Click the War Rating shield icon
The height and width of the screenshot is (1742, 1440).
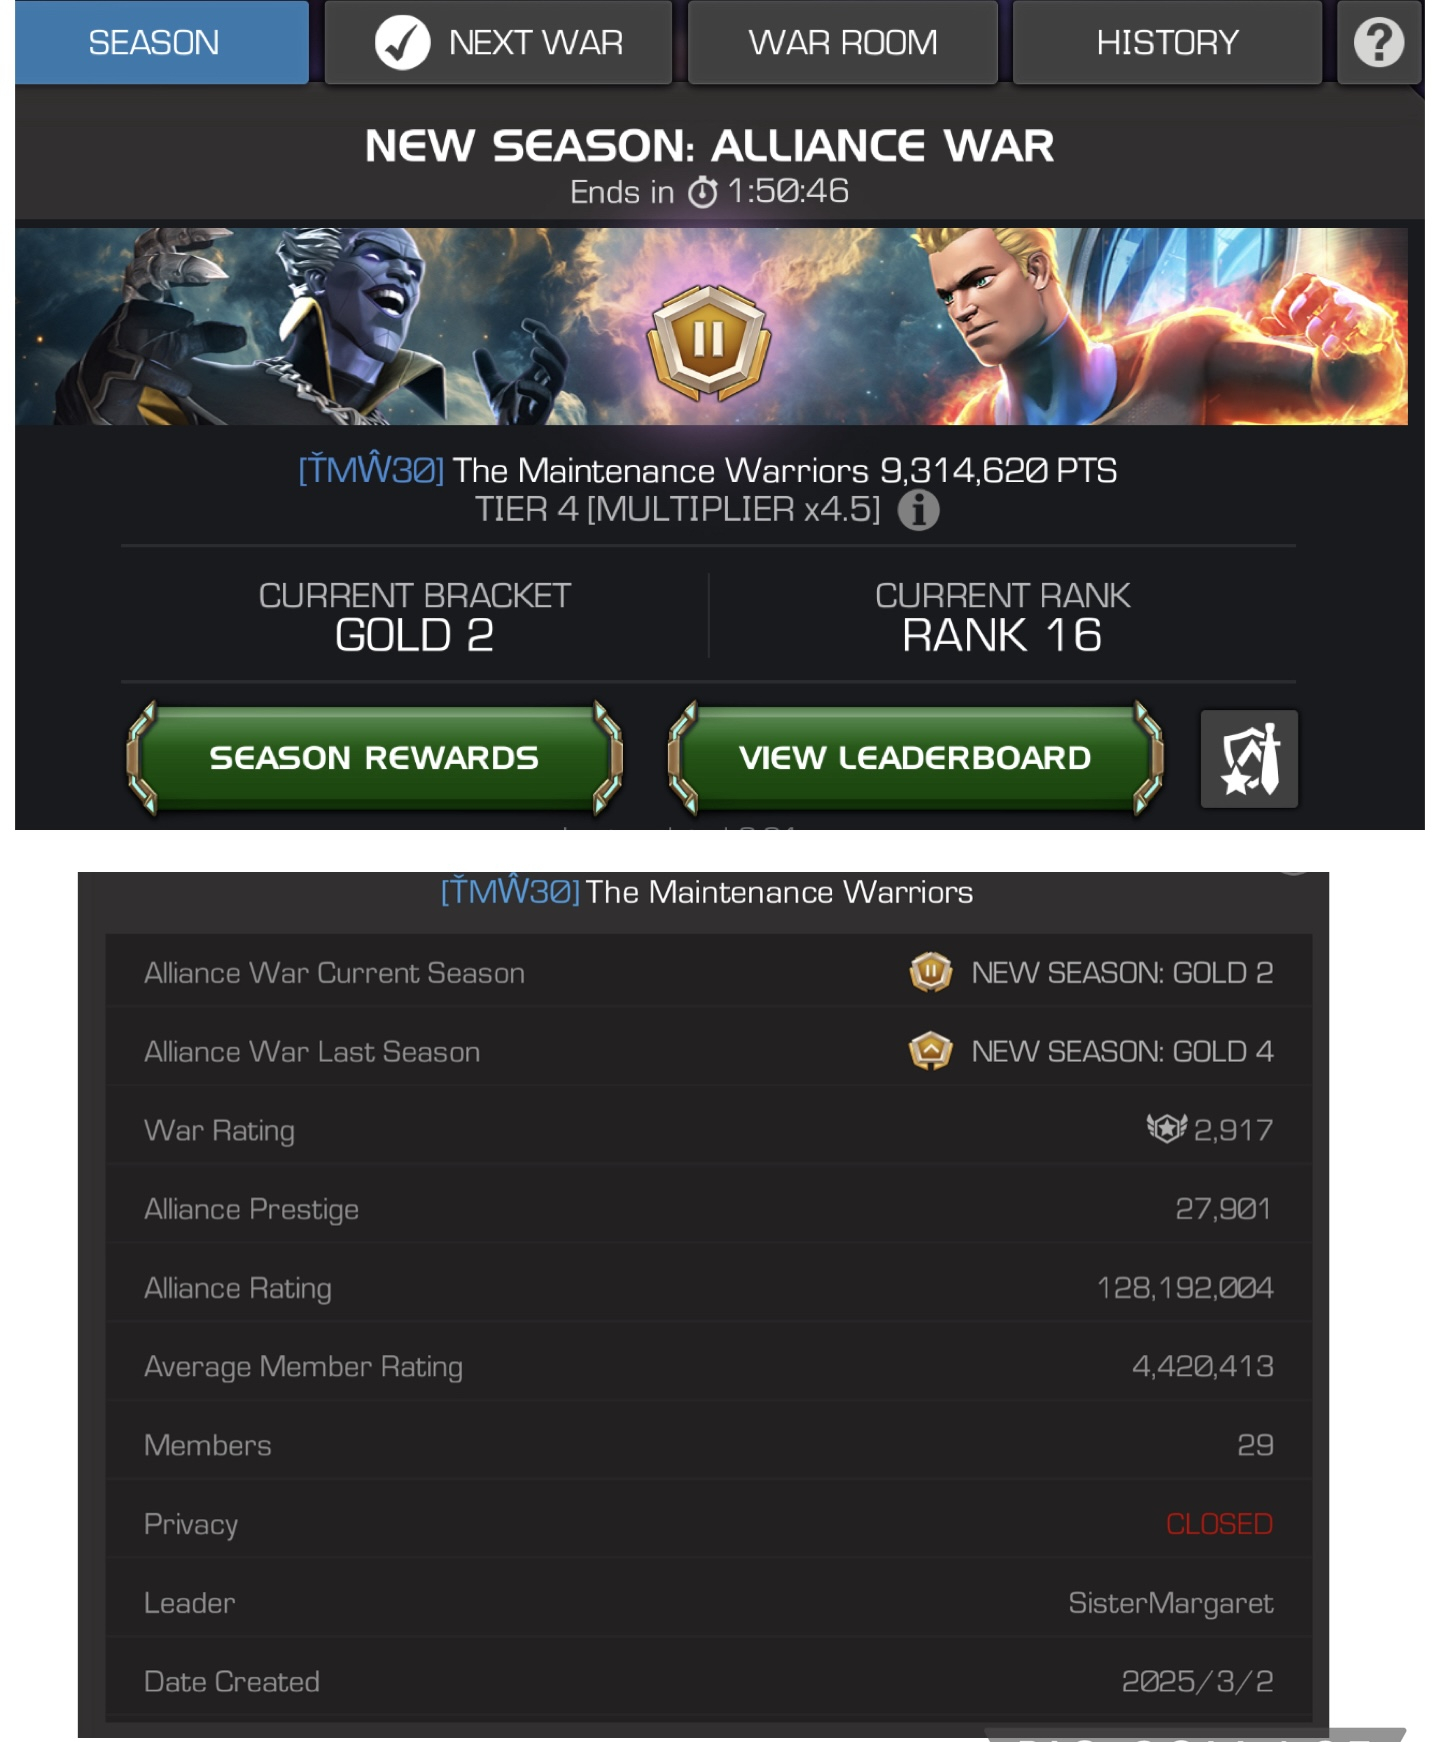coord(1166,1129)
